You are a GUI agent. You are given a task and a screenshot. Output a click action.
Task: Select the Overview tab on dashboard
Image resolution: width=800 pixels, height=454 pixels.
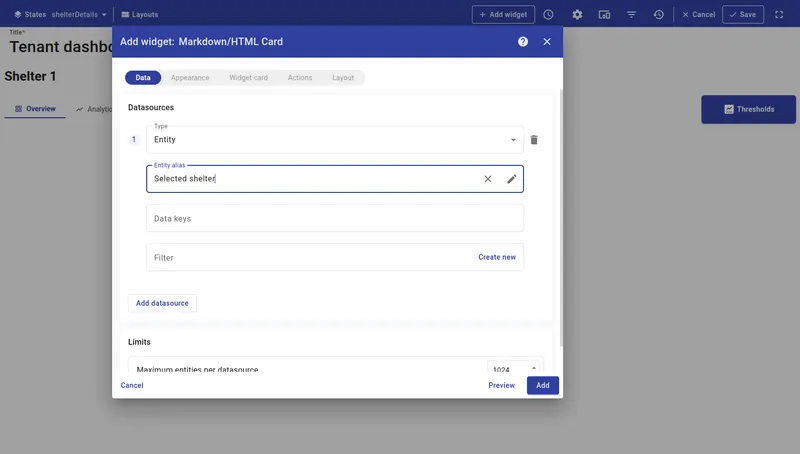pos(35,109)
